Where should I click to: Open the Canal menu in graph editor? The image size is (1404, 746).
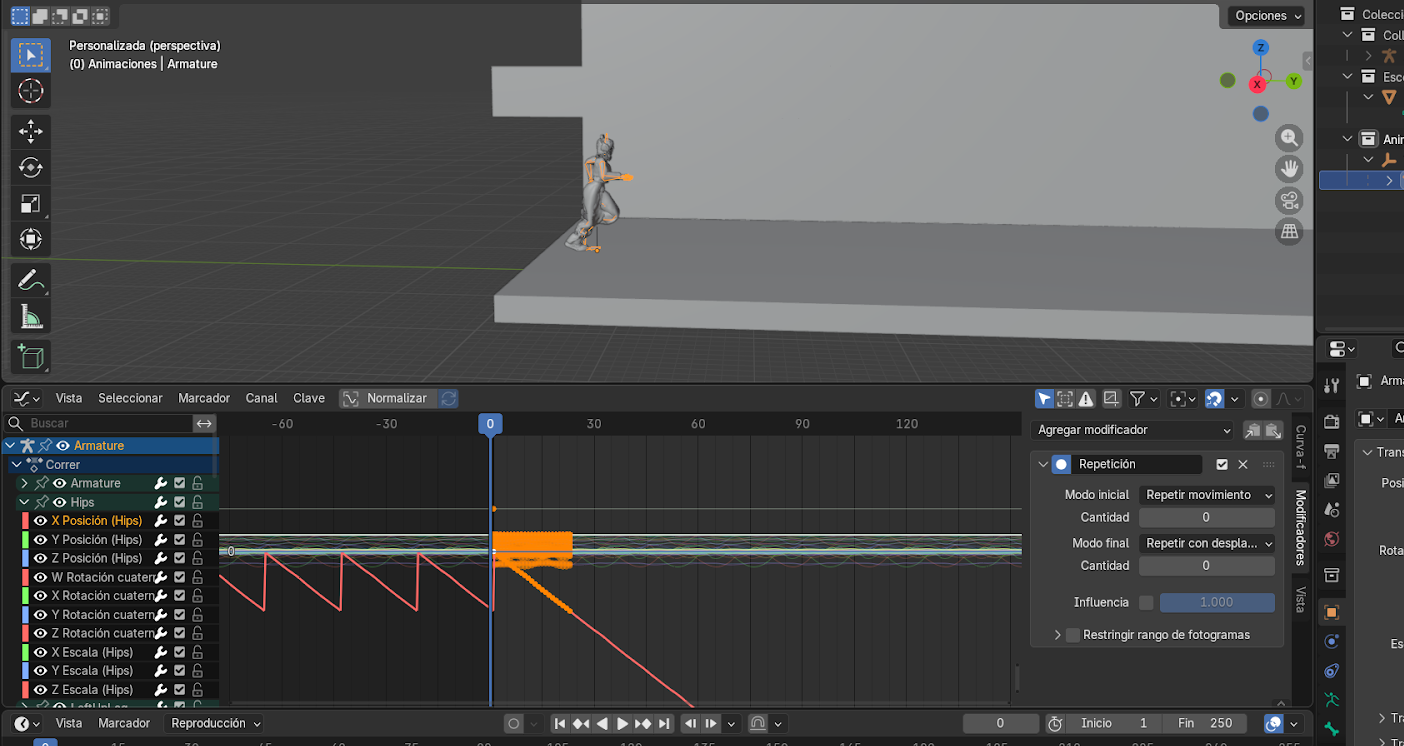261,398
